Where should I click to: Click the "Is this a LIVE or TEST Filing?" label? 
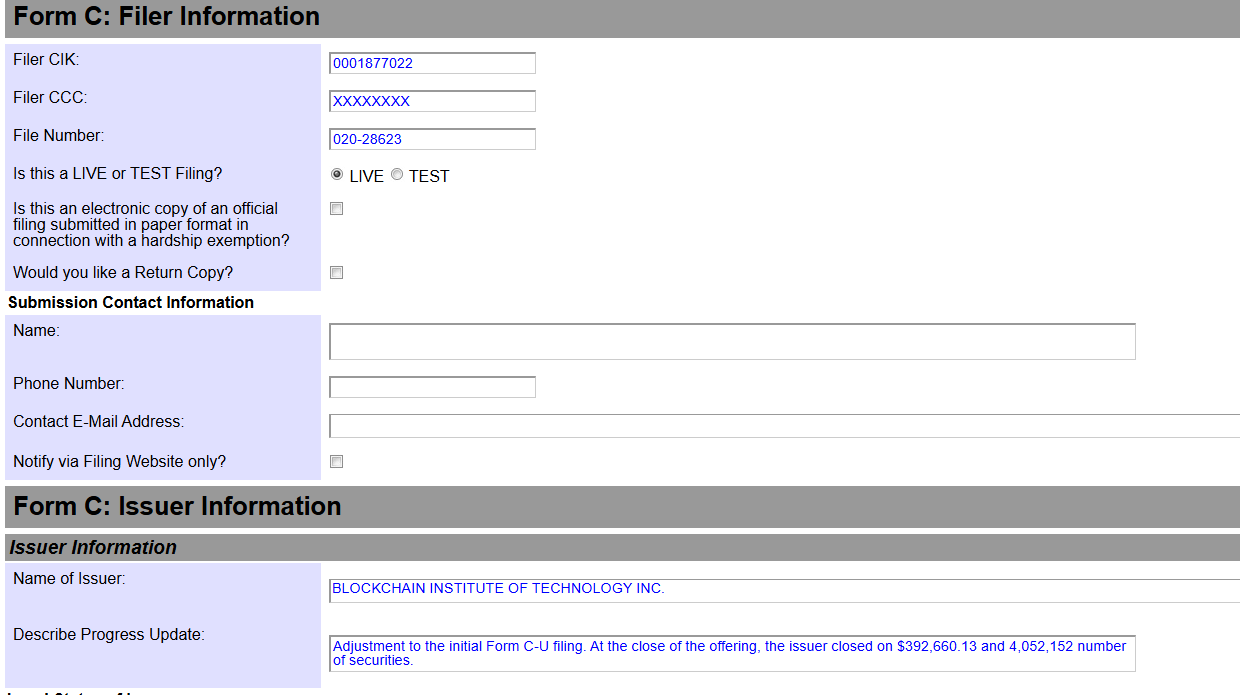(118, 174)
